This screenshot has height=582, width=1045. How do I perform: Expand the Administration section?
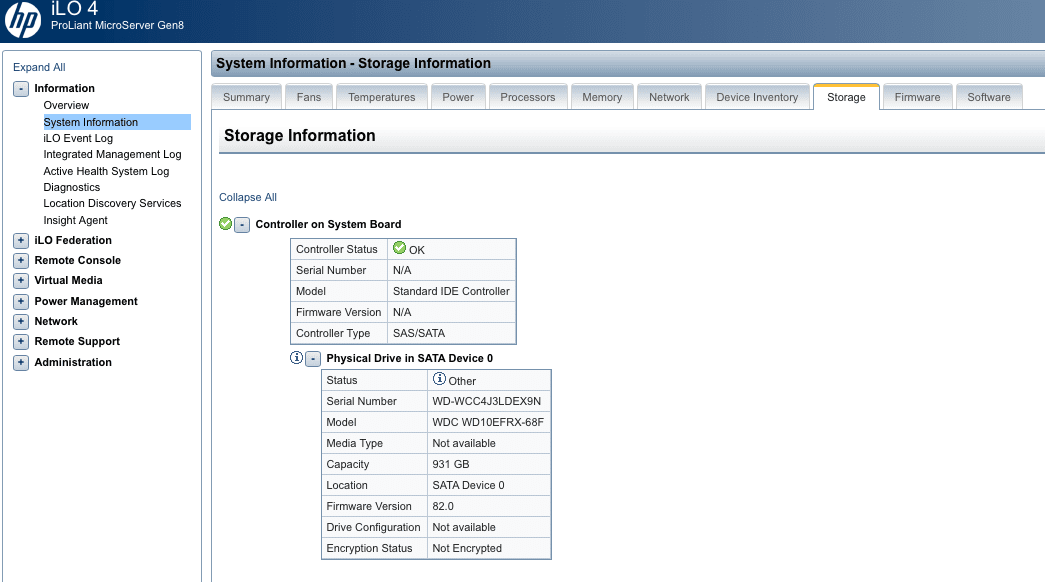(21, 363)
